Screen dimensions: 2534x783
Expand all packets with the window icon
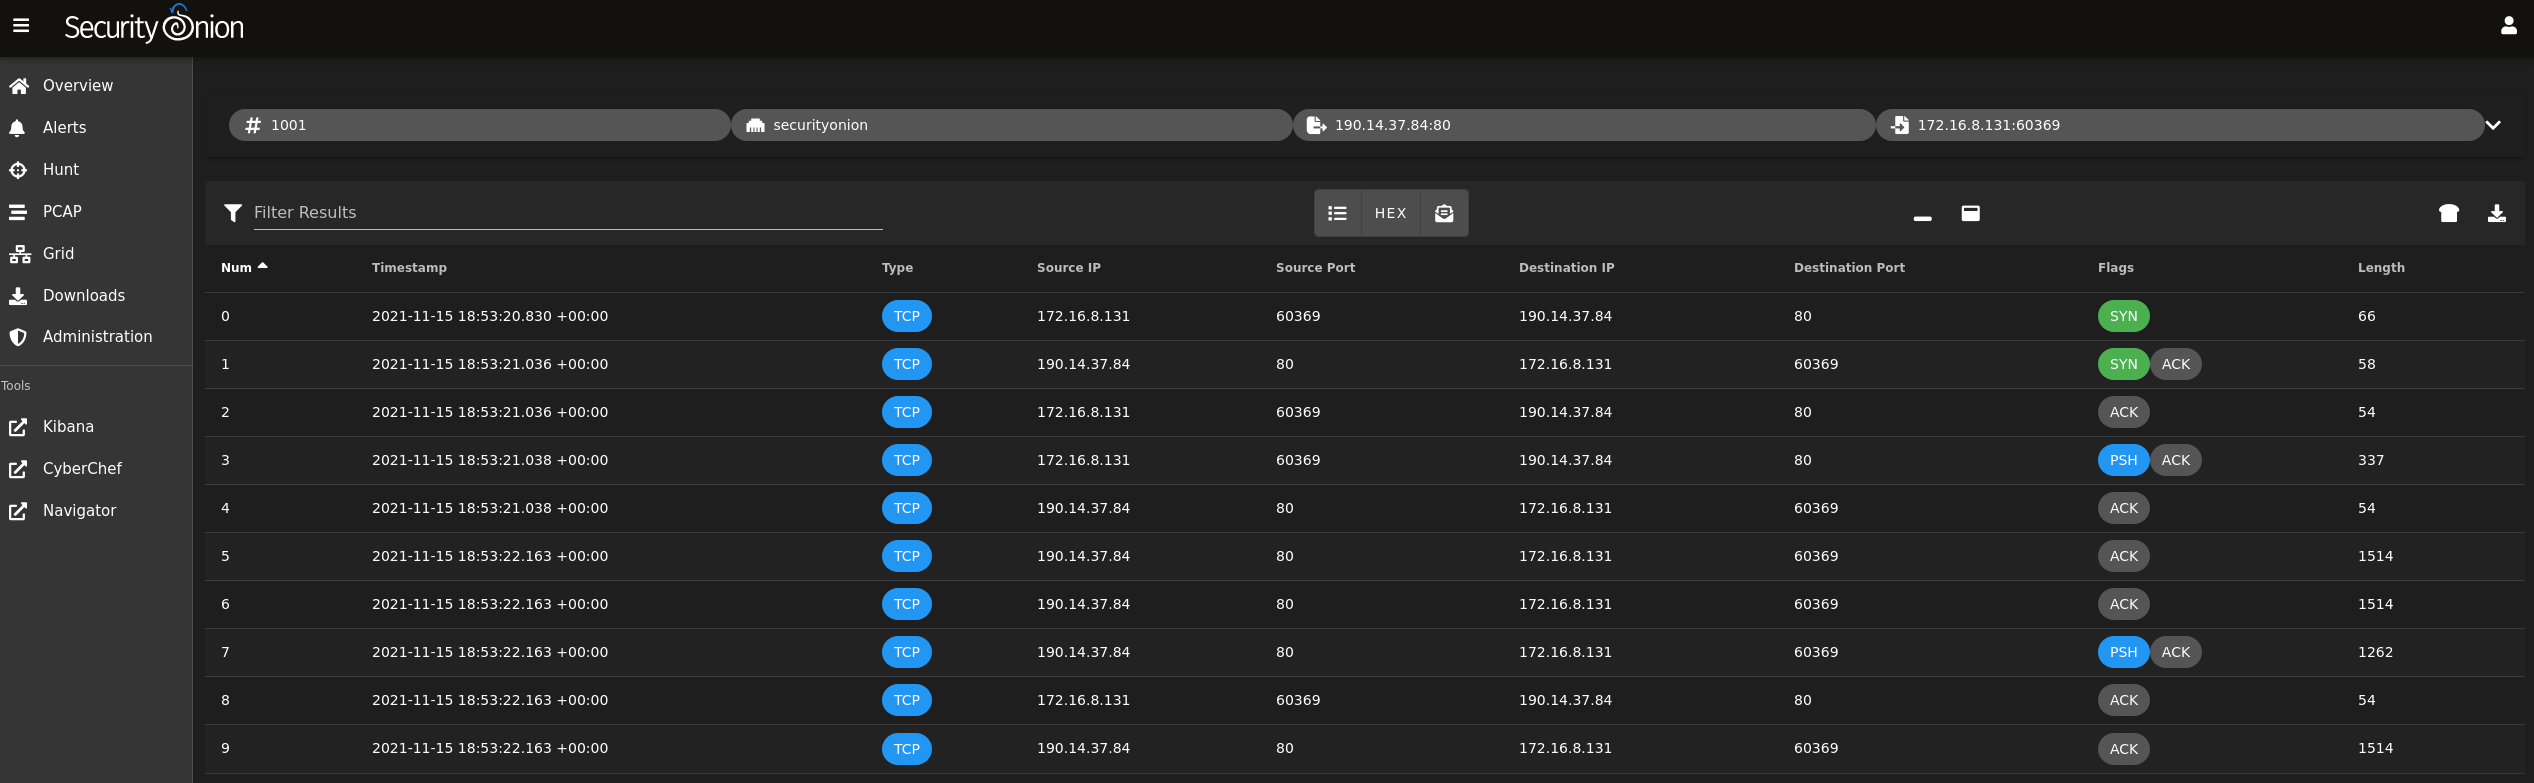point(1970,213)
